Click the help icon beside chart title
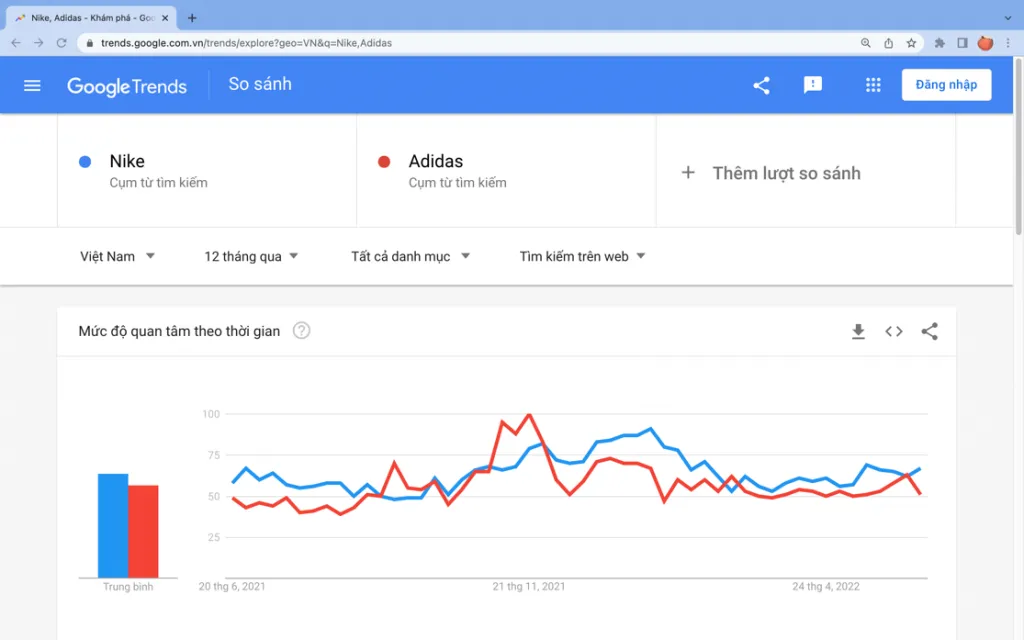 301,331
